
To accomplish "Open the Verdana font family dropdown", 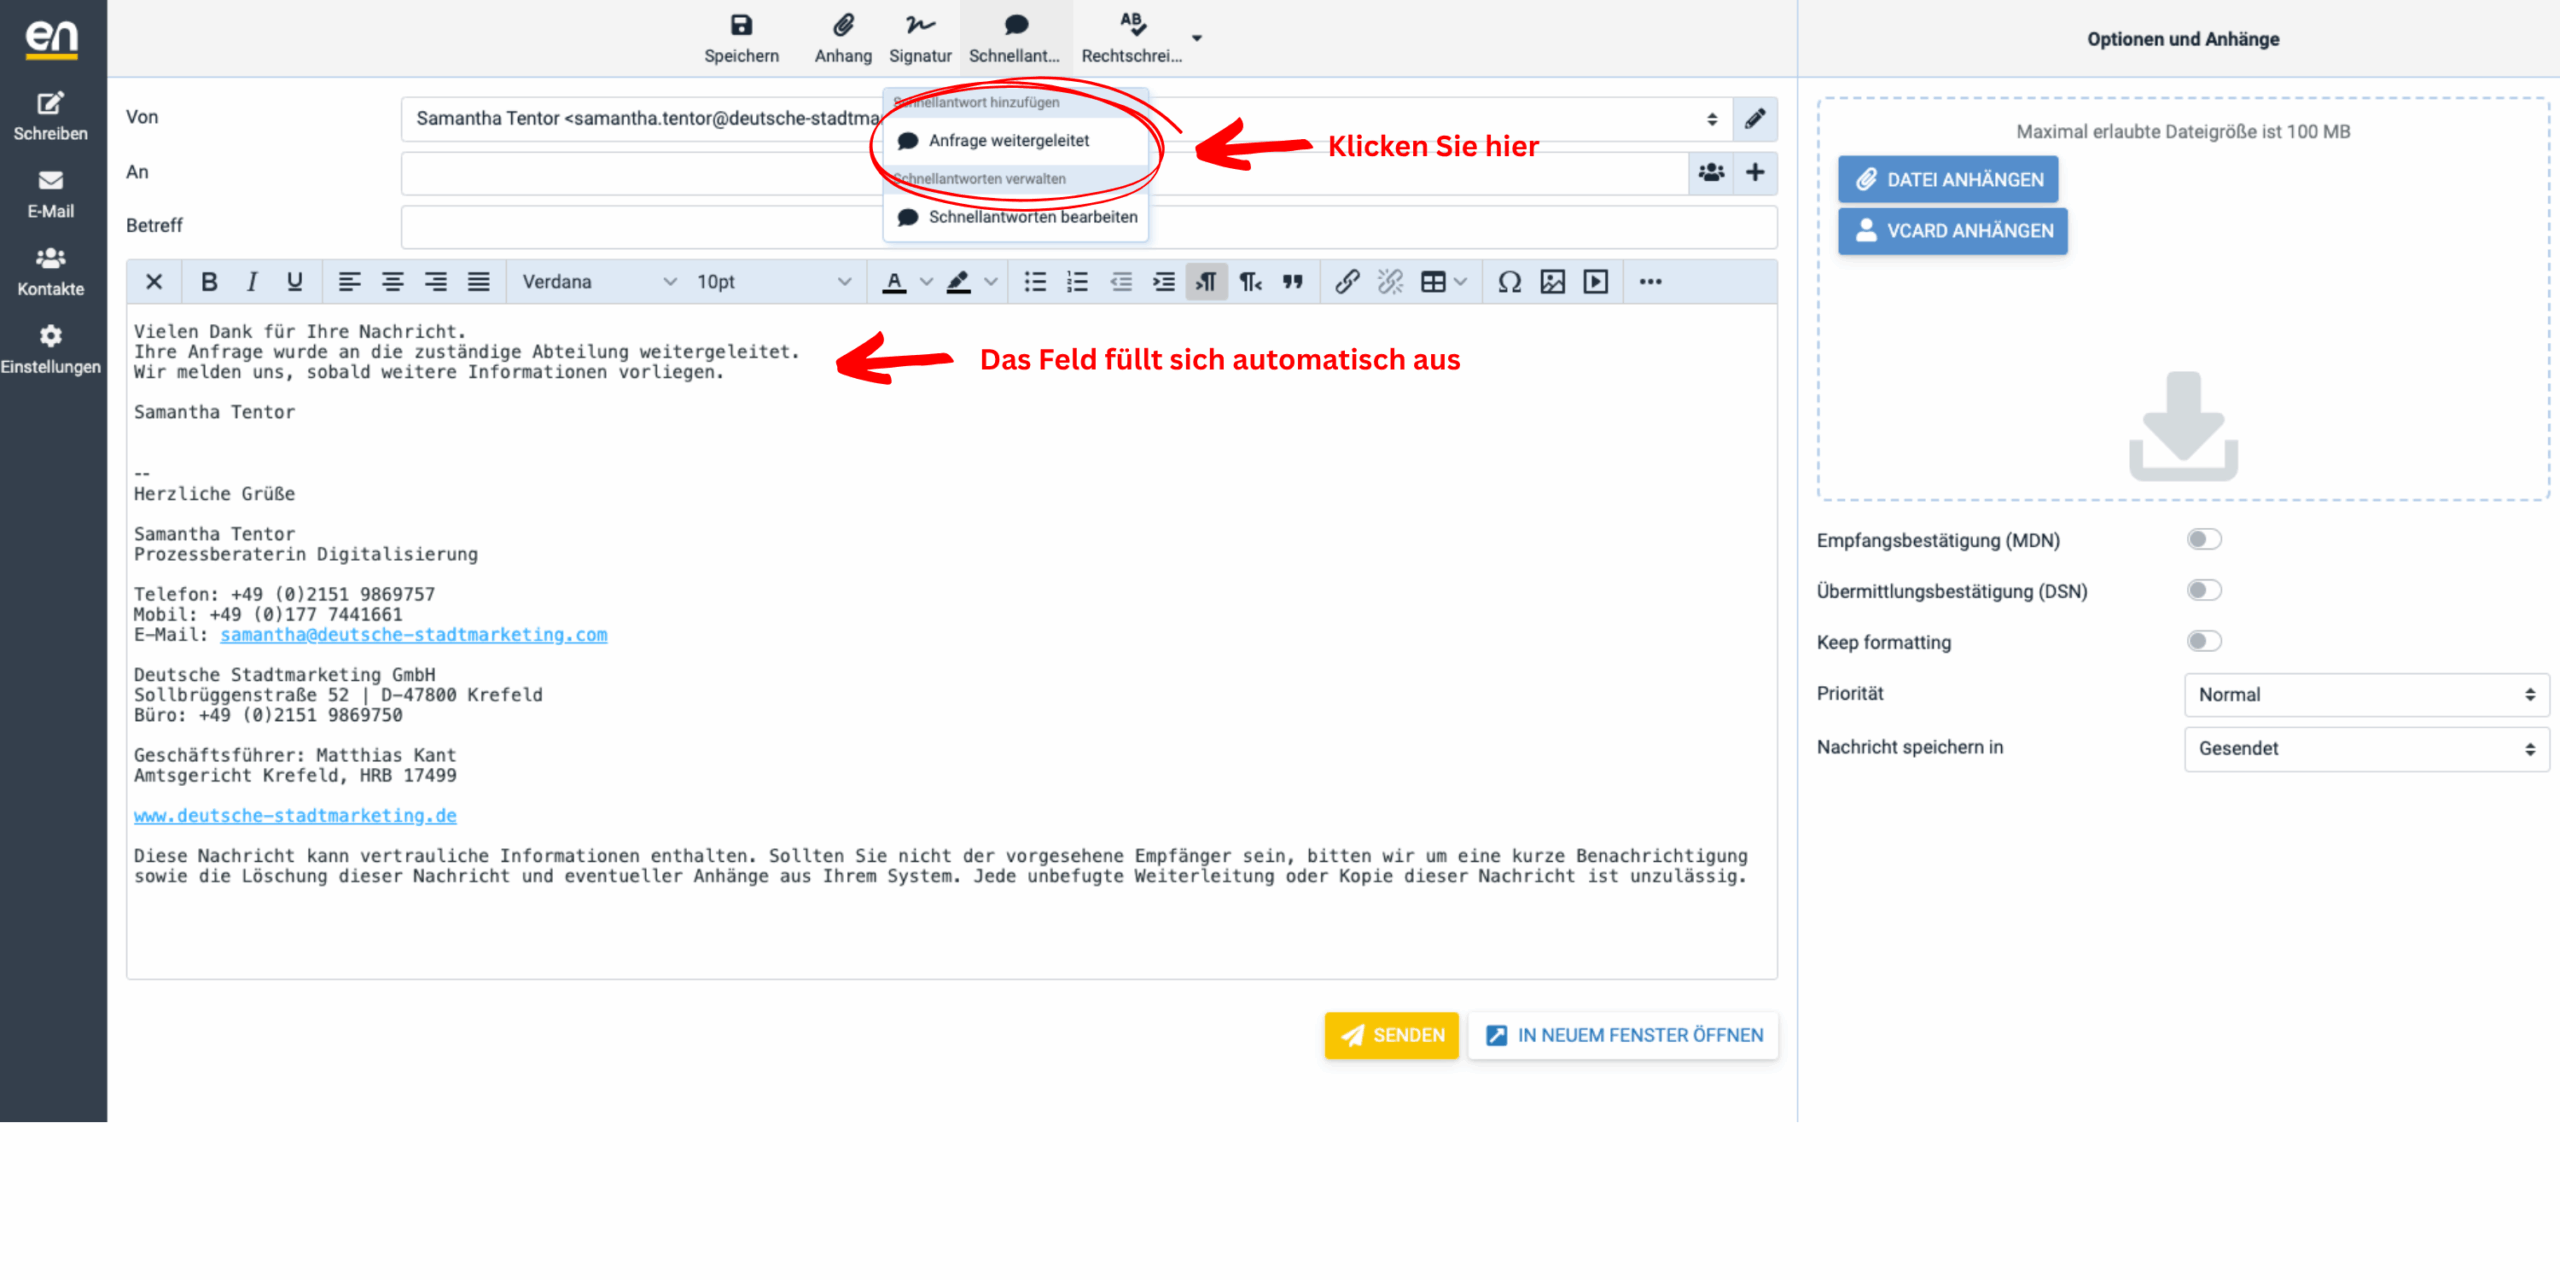I will pyautogui.click(x=597, y=281).
